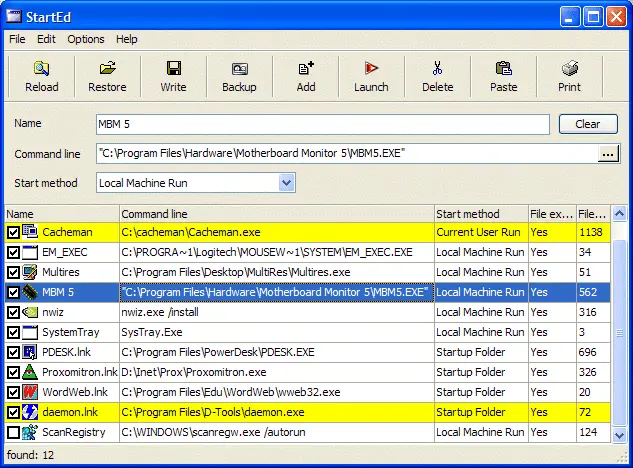Open the Options menu
Screen dimensions: 633x468
86,39
